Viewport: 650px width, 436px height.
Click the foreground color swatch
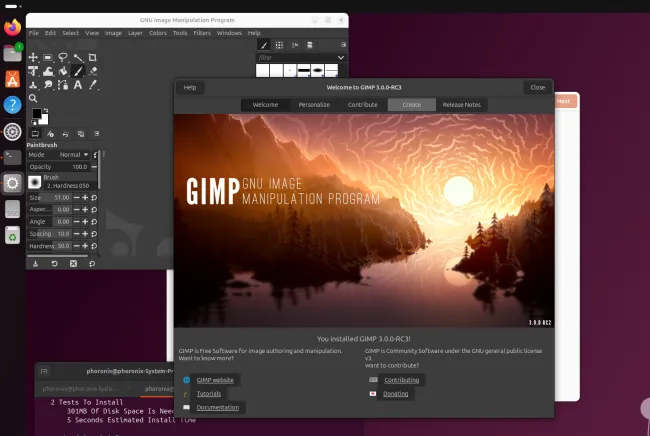point(36,113)
